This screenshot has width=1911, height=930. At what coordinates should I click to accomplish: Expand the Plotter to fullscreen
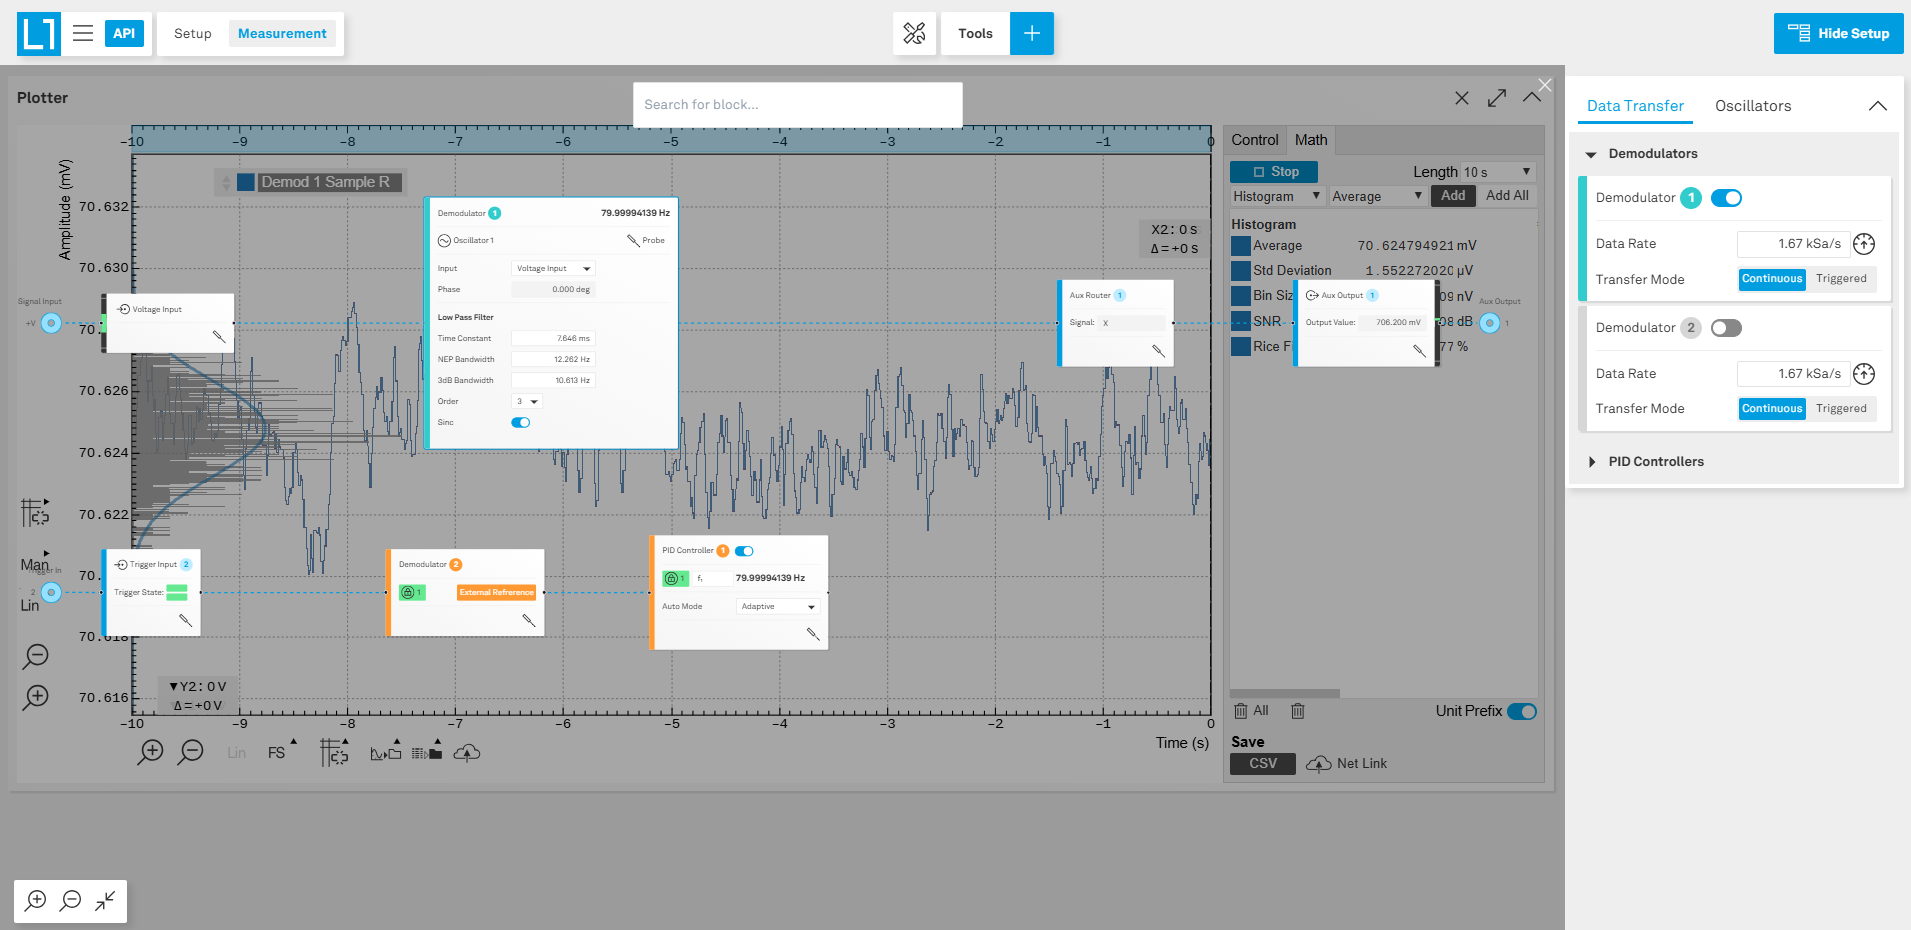[1496, 98]
